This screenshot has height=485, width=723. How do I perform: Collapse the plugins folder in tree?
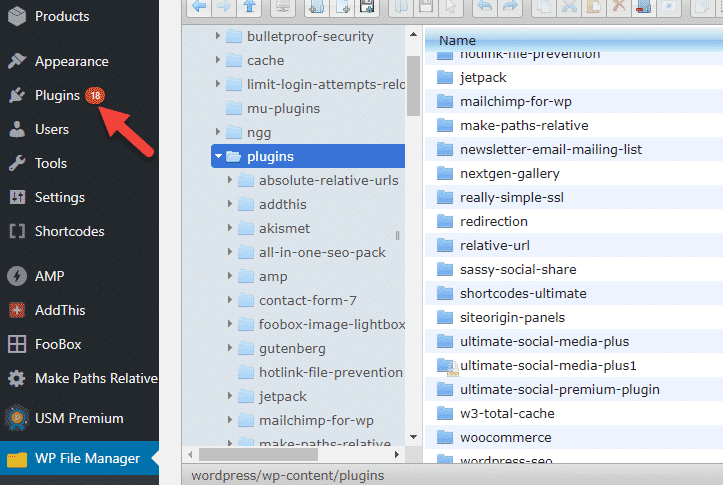click(x=218, y=156)
